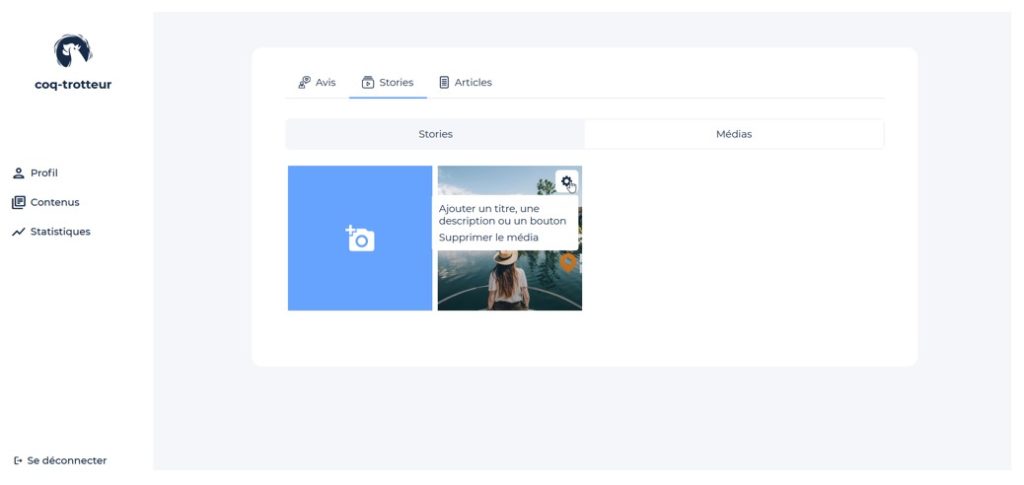Click the Stories play icon in top tab

coord(368,82)
